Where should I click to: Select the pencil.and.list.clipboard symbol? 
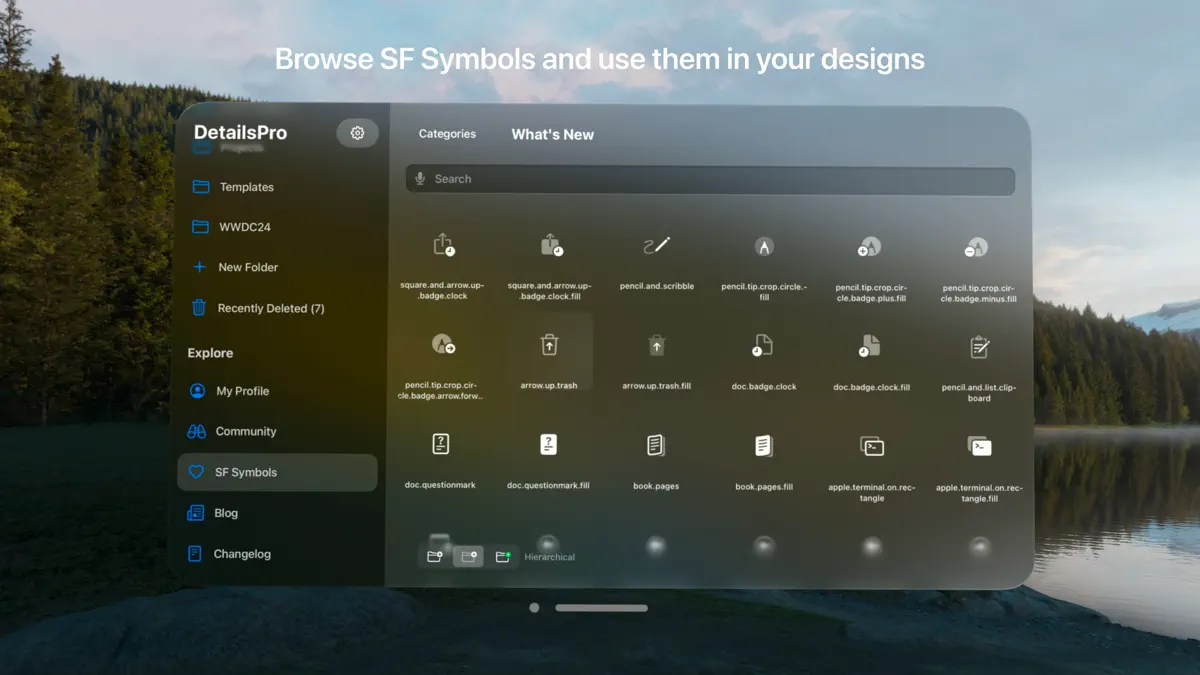[x=978, y=345]
